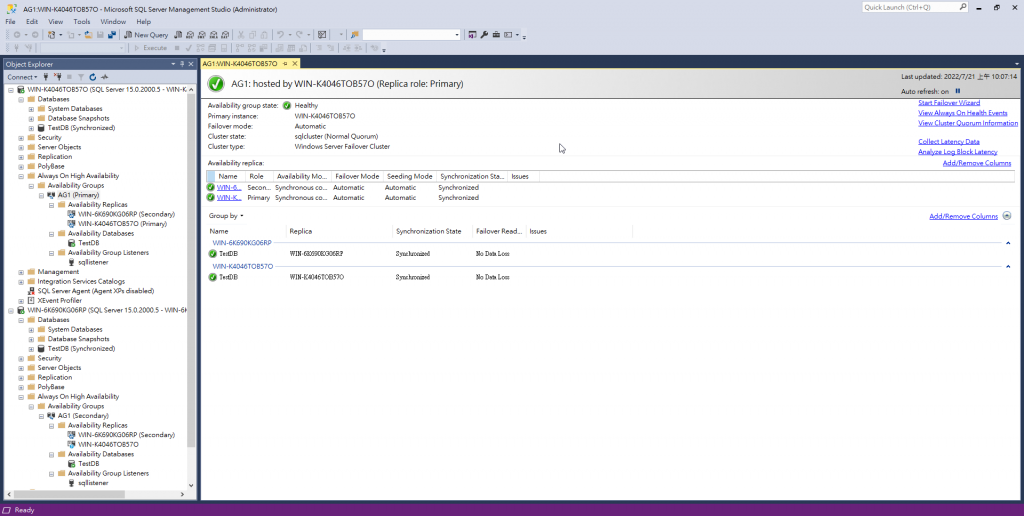Open View Always On Health Events link
This screenshot has width=1024, height=516.
963,113
